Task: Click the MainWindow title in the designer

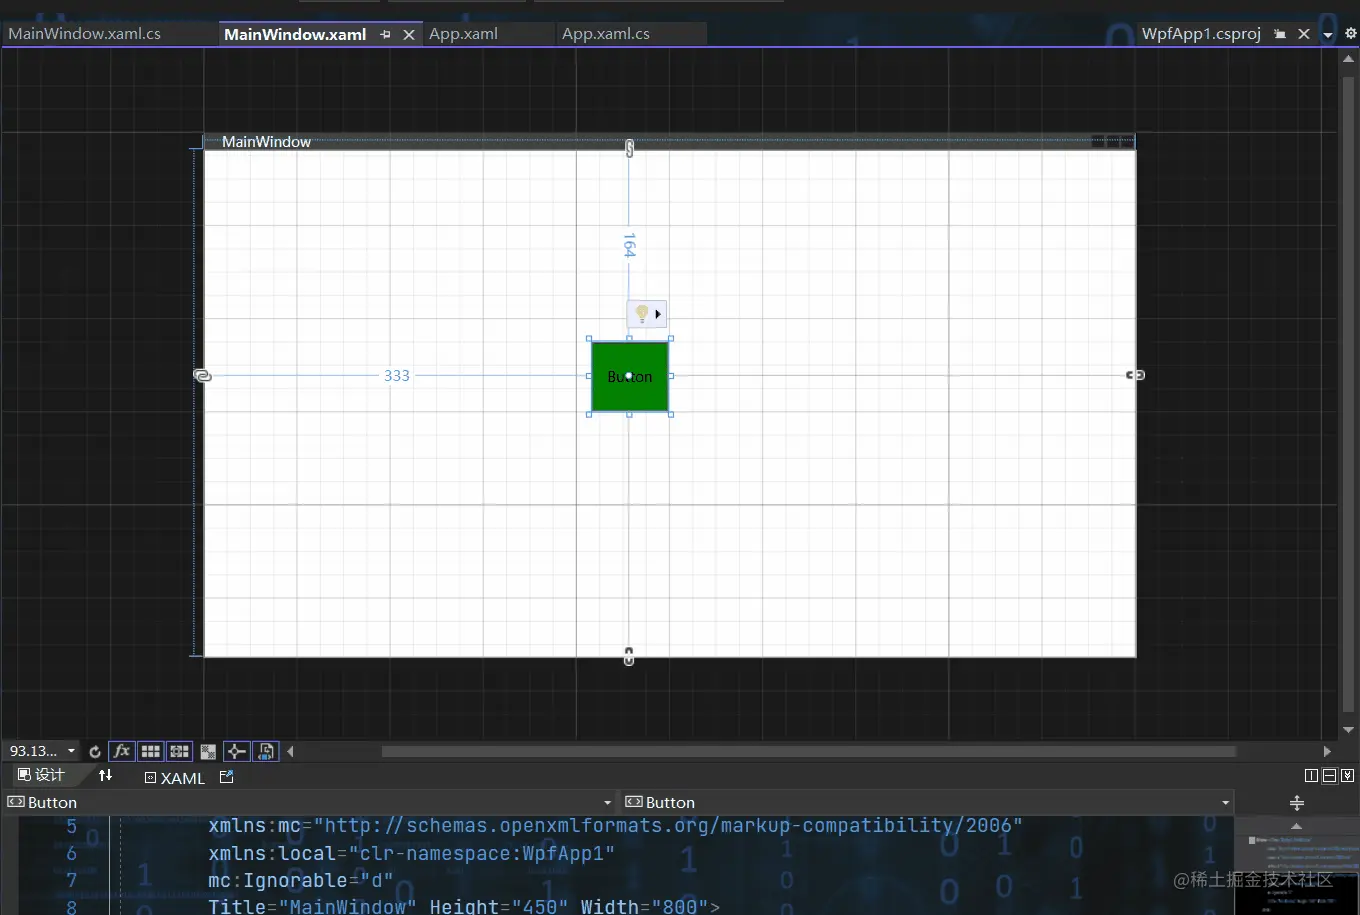Action: coord(266,142)
